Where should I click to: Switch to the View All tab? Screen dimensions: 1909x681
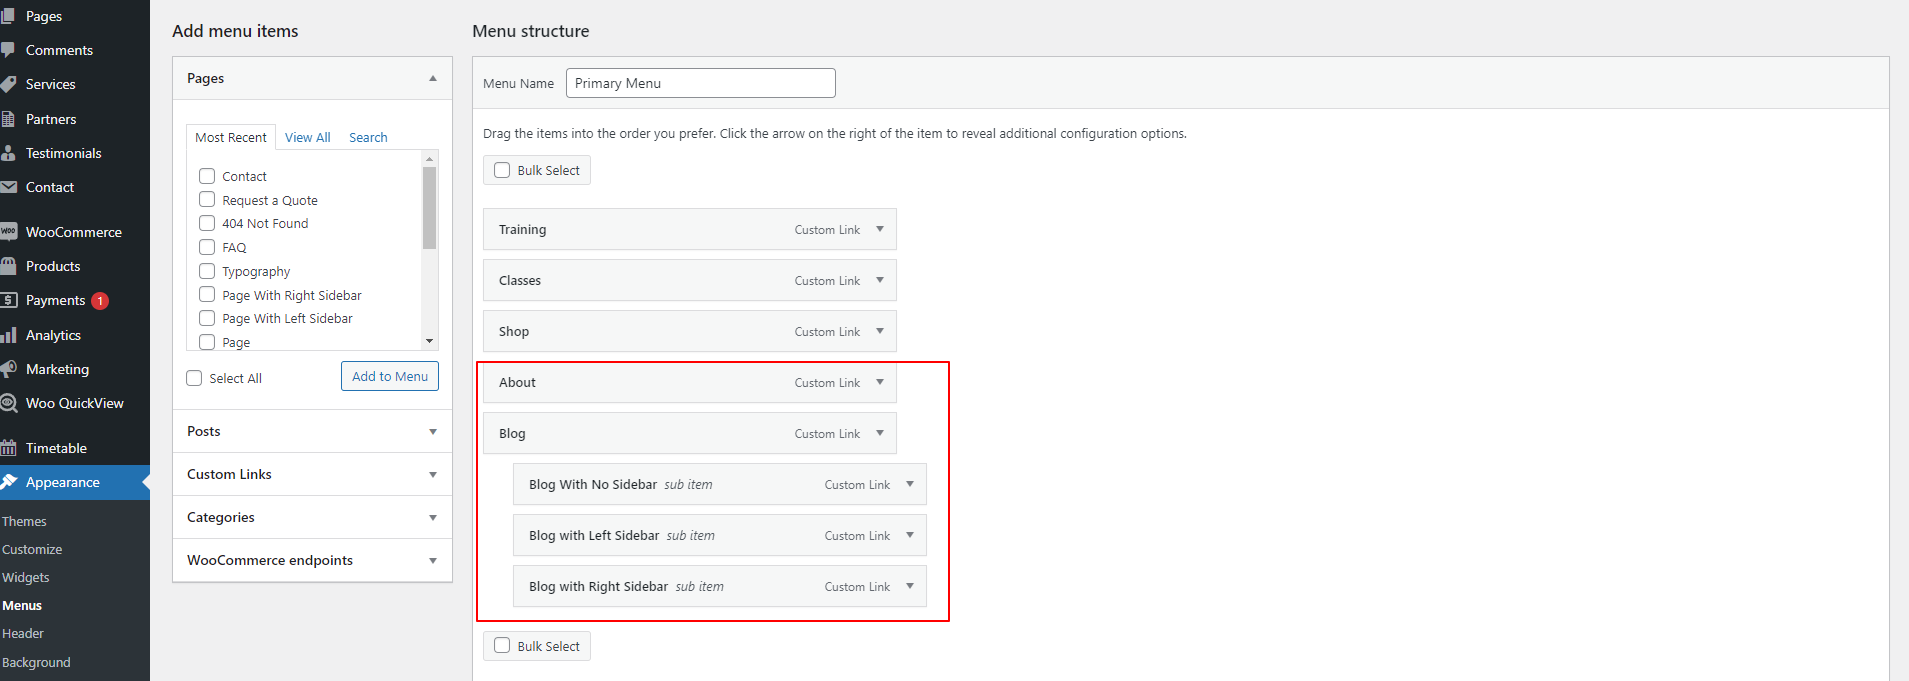point(307,137)
